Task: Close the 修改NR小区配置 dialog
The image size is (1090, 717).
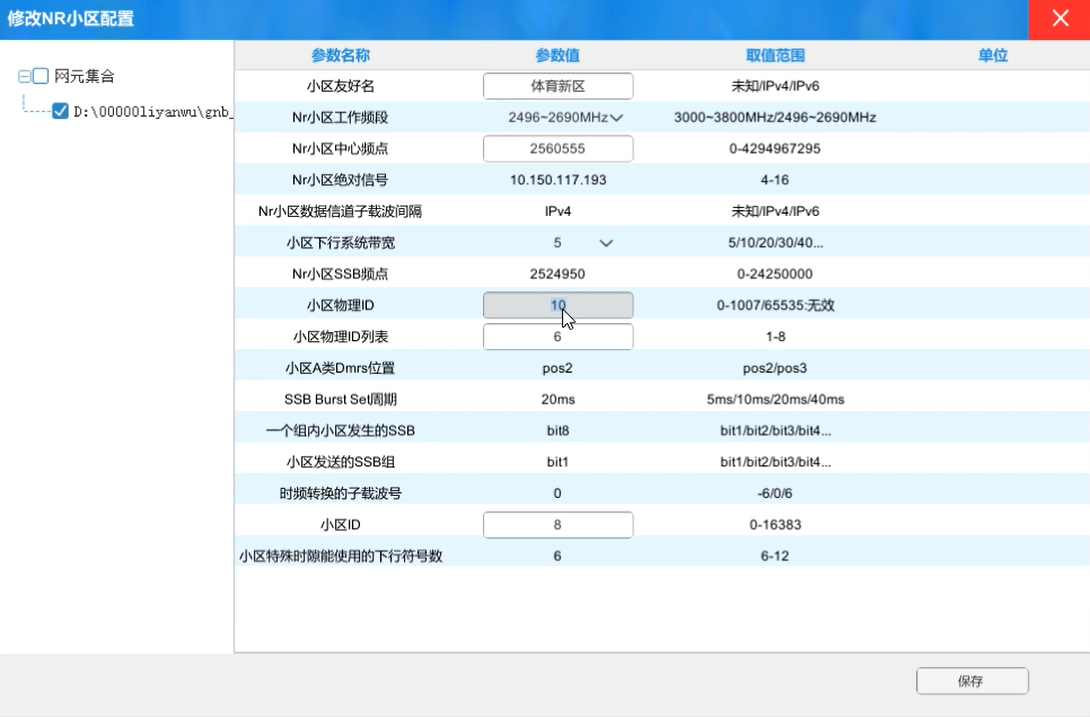Action: pos(1059,19)
